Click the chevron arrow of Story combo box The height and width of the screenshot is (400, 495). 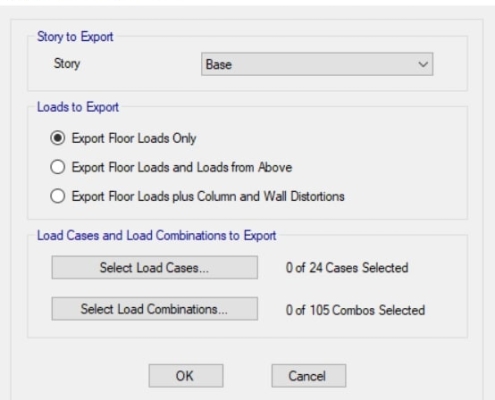(x=423, y=64)
